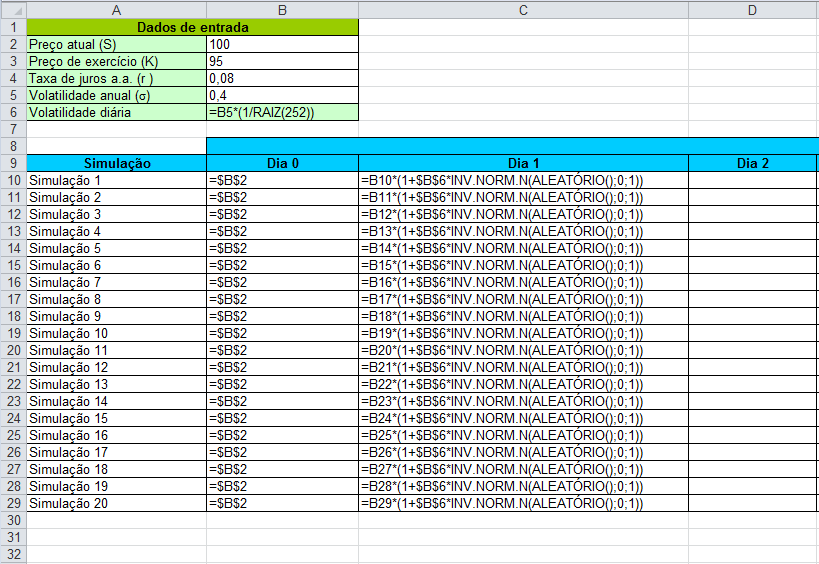Select the =$B$2 cell in Simulação 15 row

pyautogui.click(x=283, y=418)
